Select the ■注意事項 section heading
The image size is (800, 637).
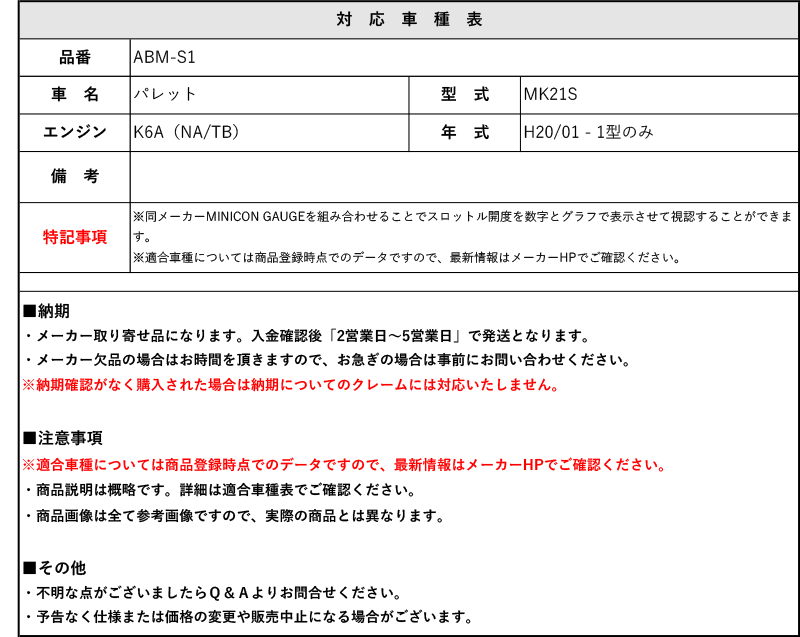coord(61,438)
